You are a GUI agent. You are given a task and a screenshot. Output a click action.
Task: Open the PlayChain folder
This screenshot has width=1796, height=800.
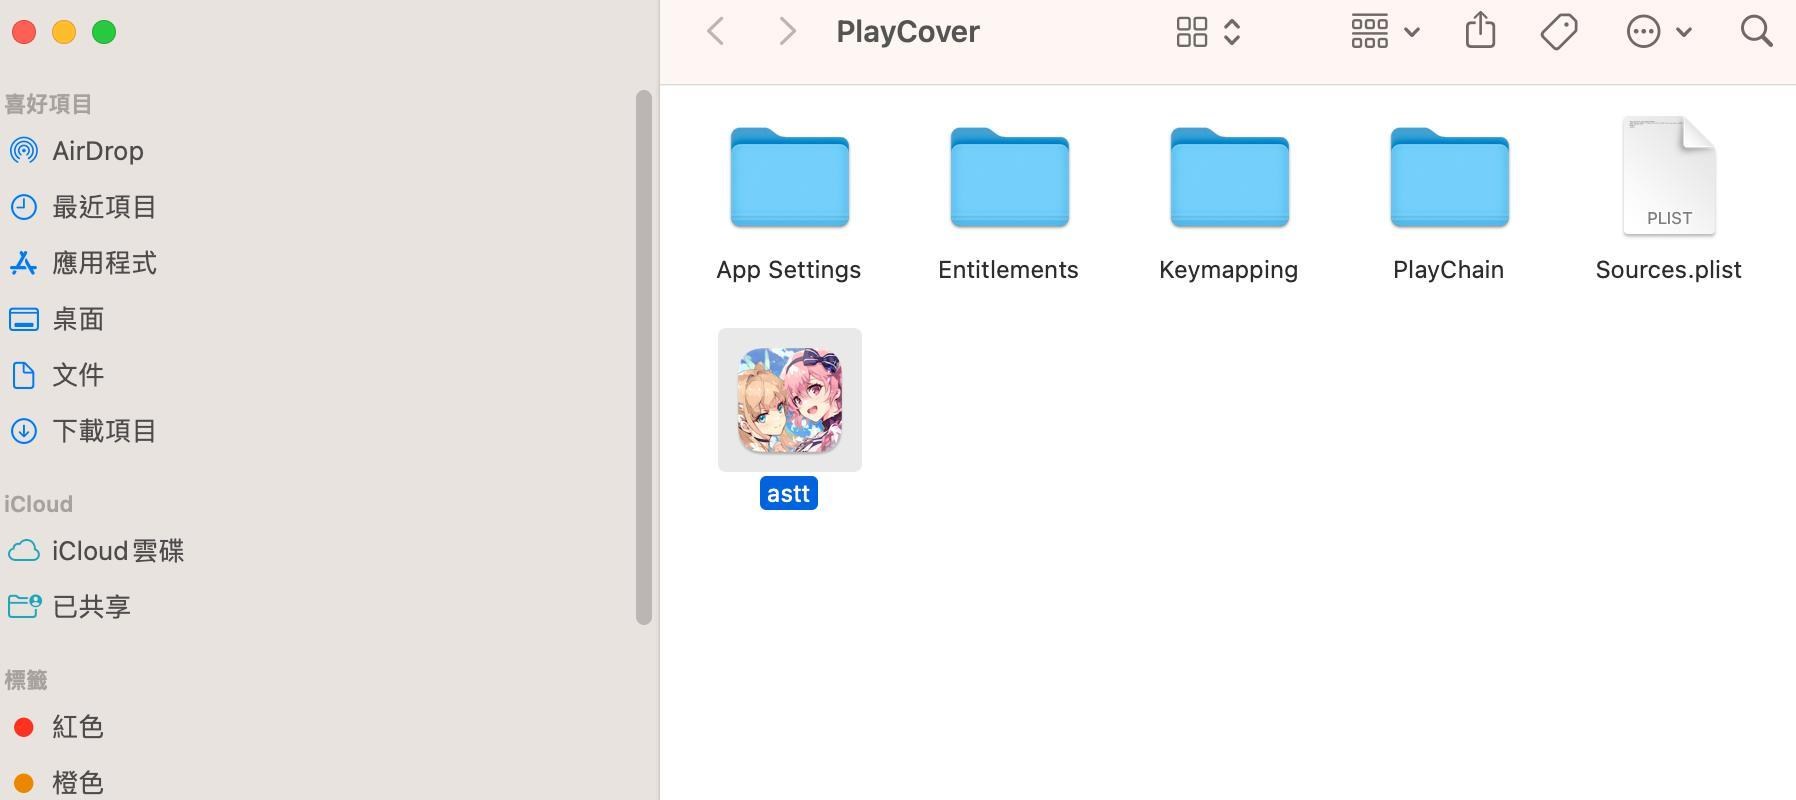point(1449,177)
